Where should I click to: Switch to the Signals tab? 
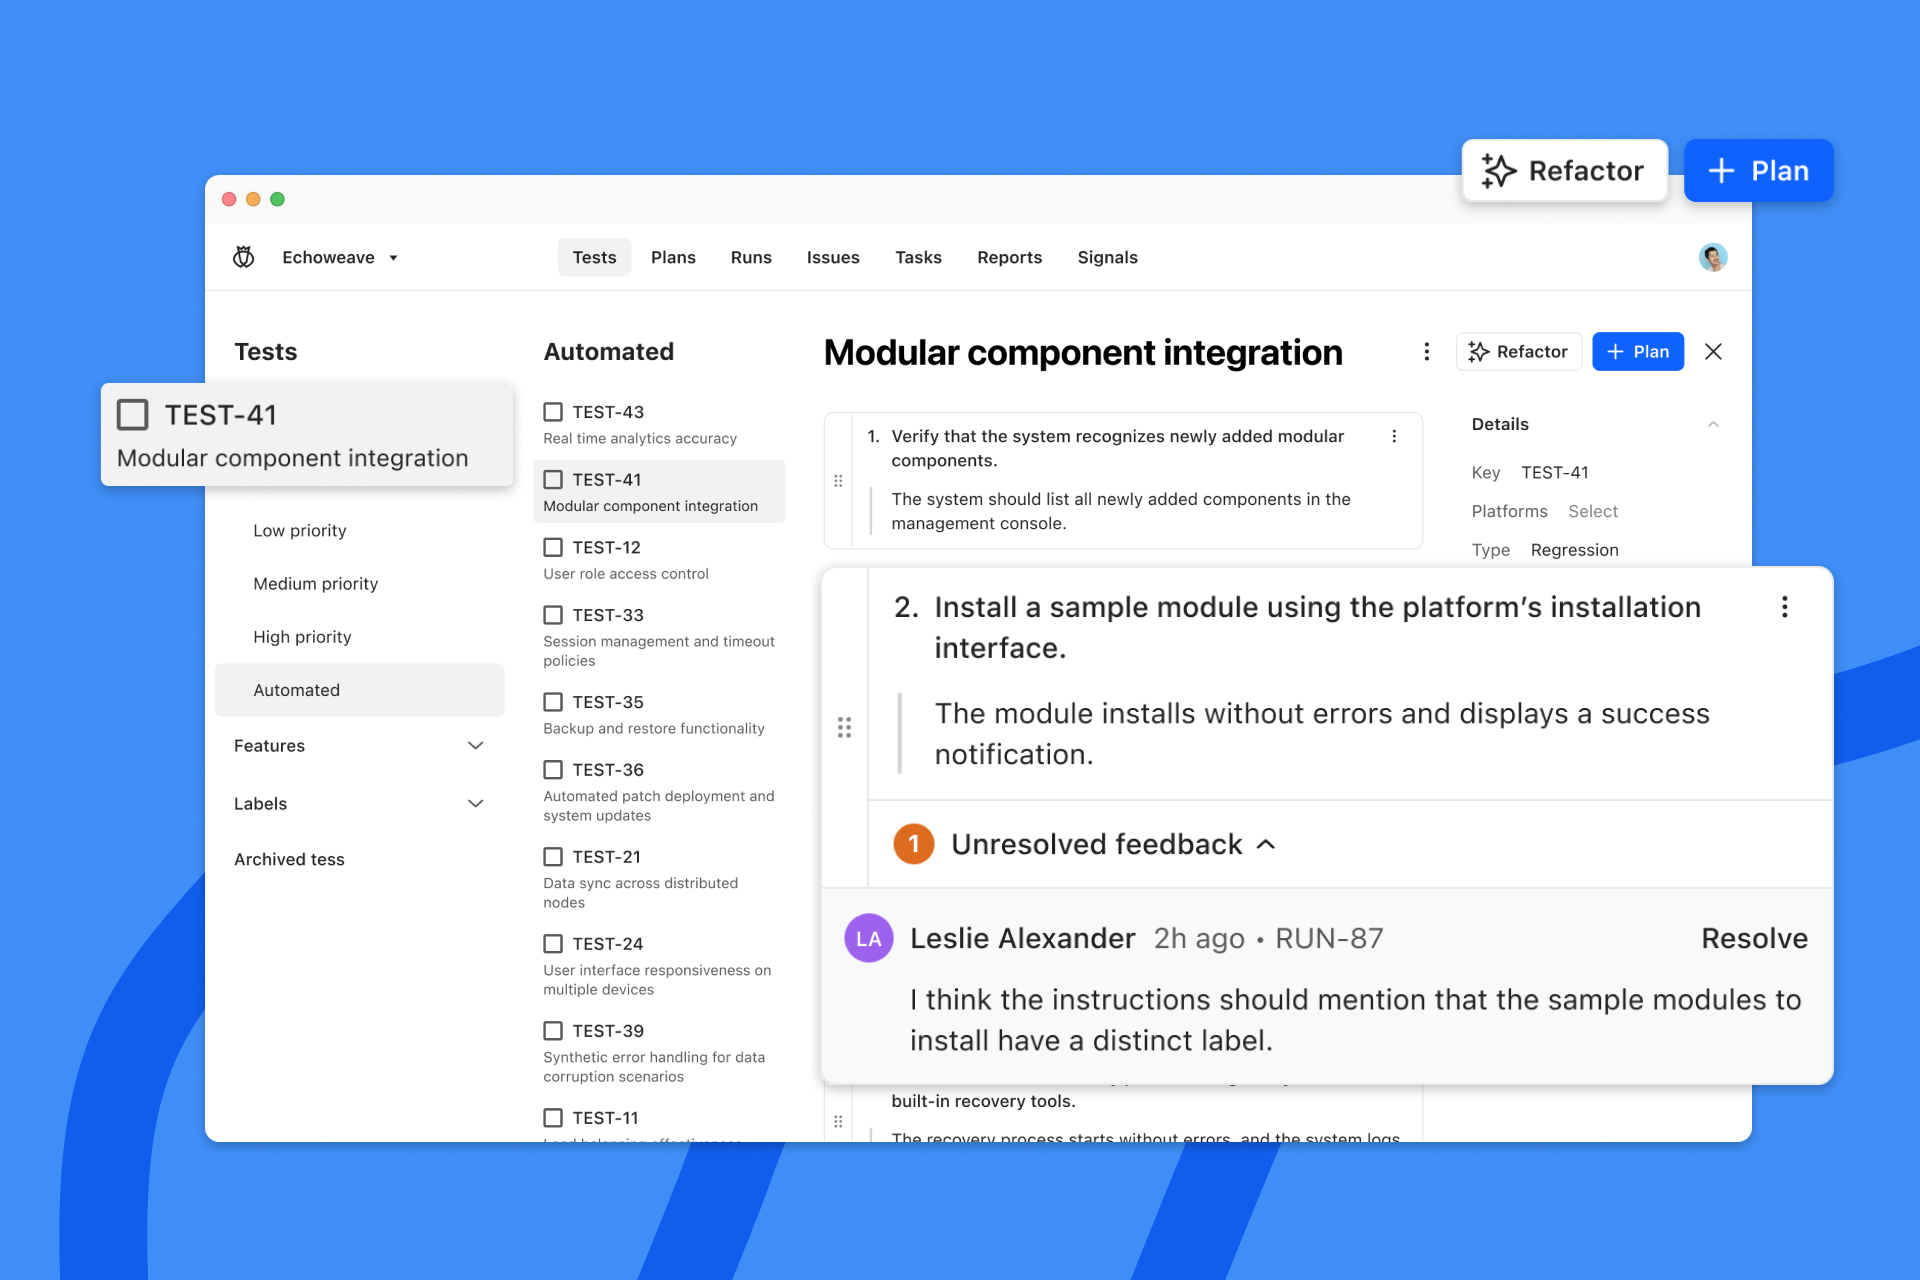pyautogui.click(x=1107, y=257)
